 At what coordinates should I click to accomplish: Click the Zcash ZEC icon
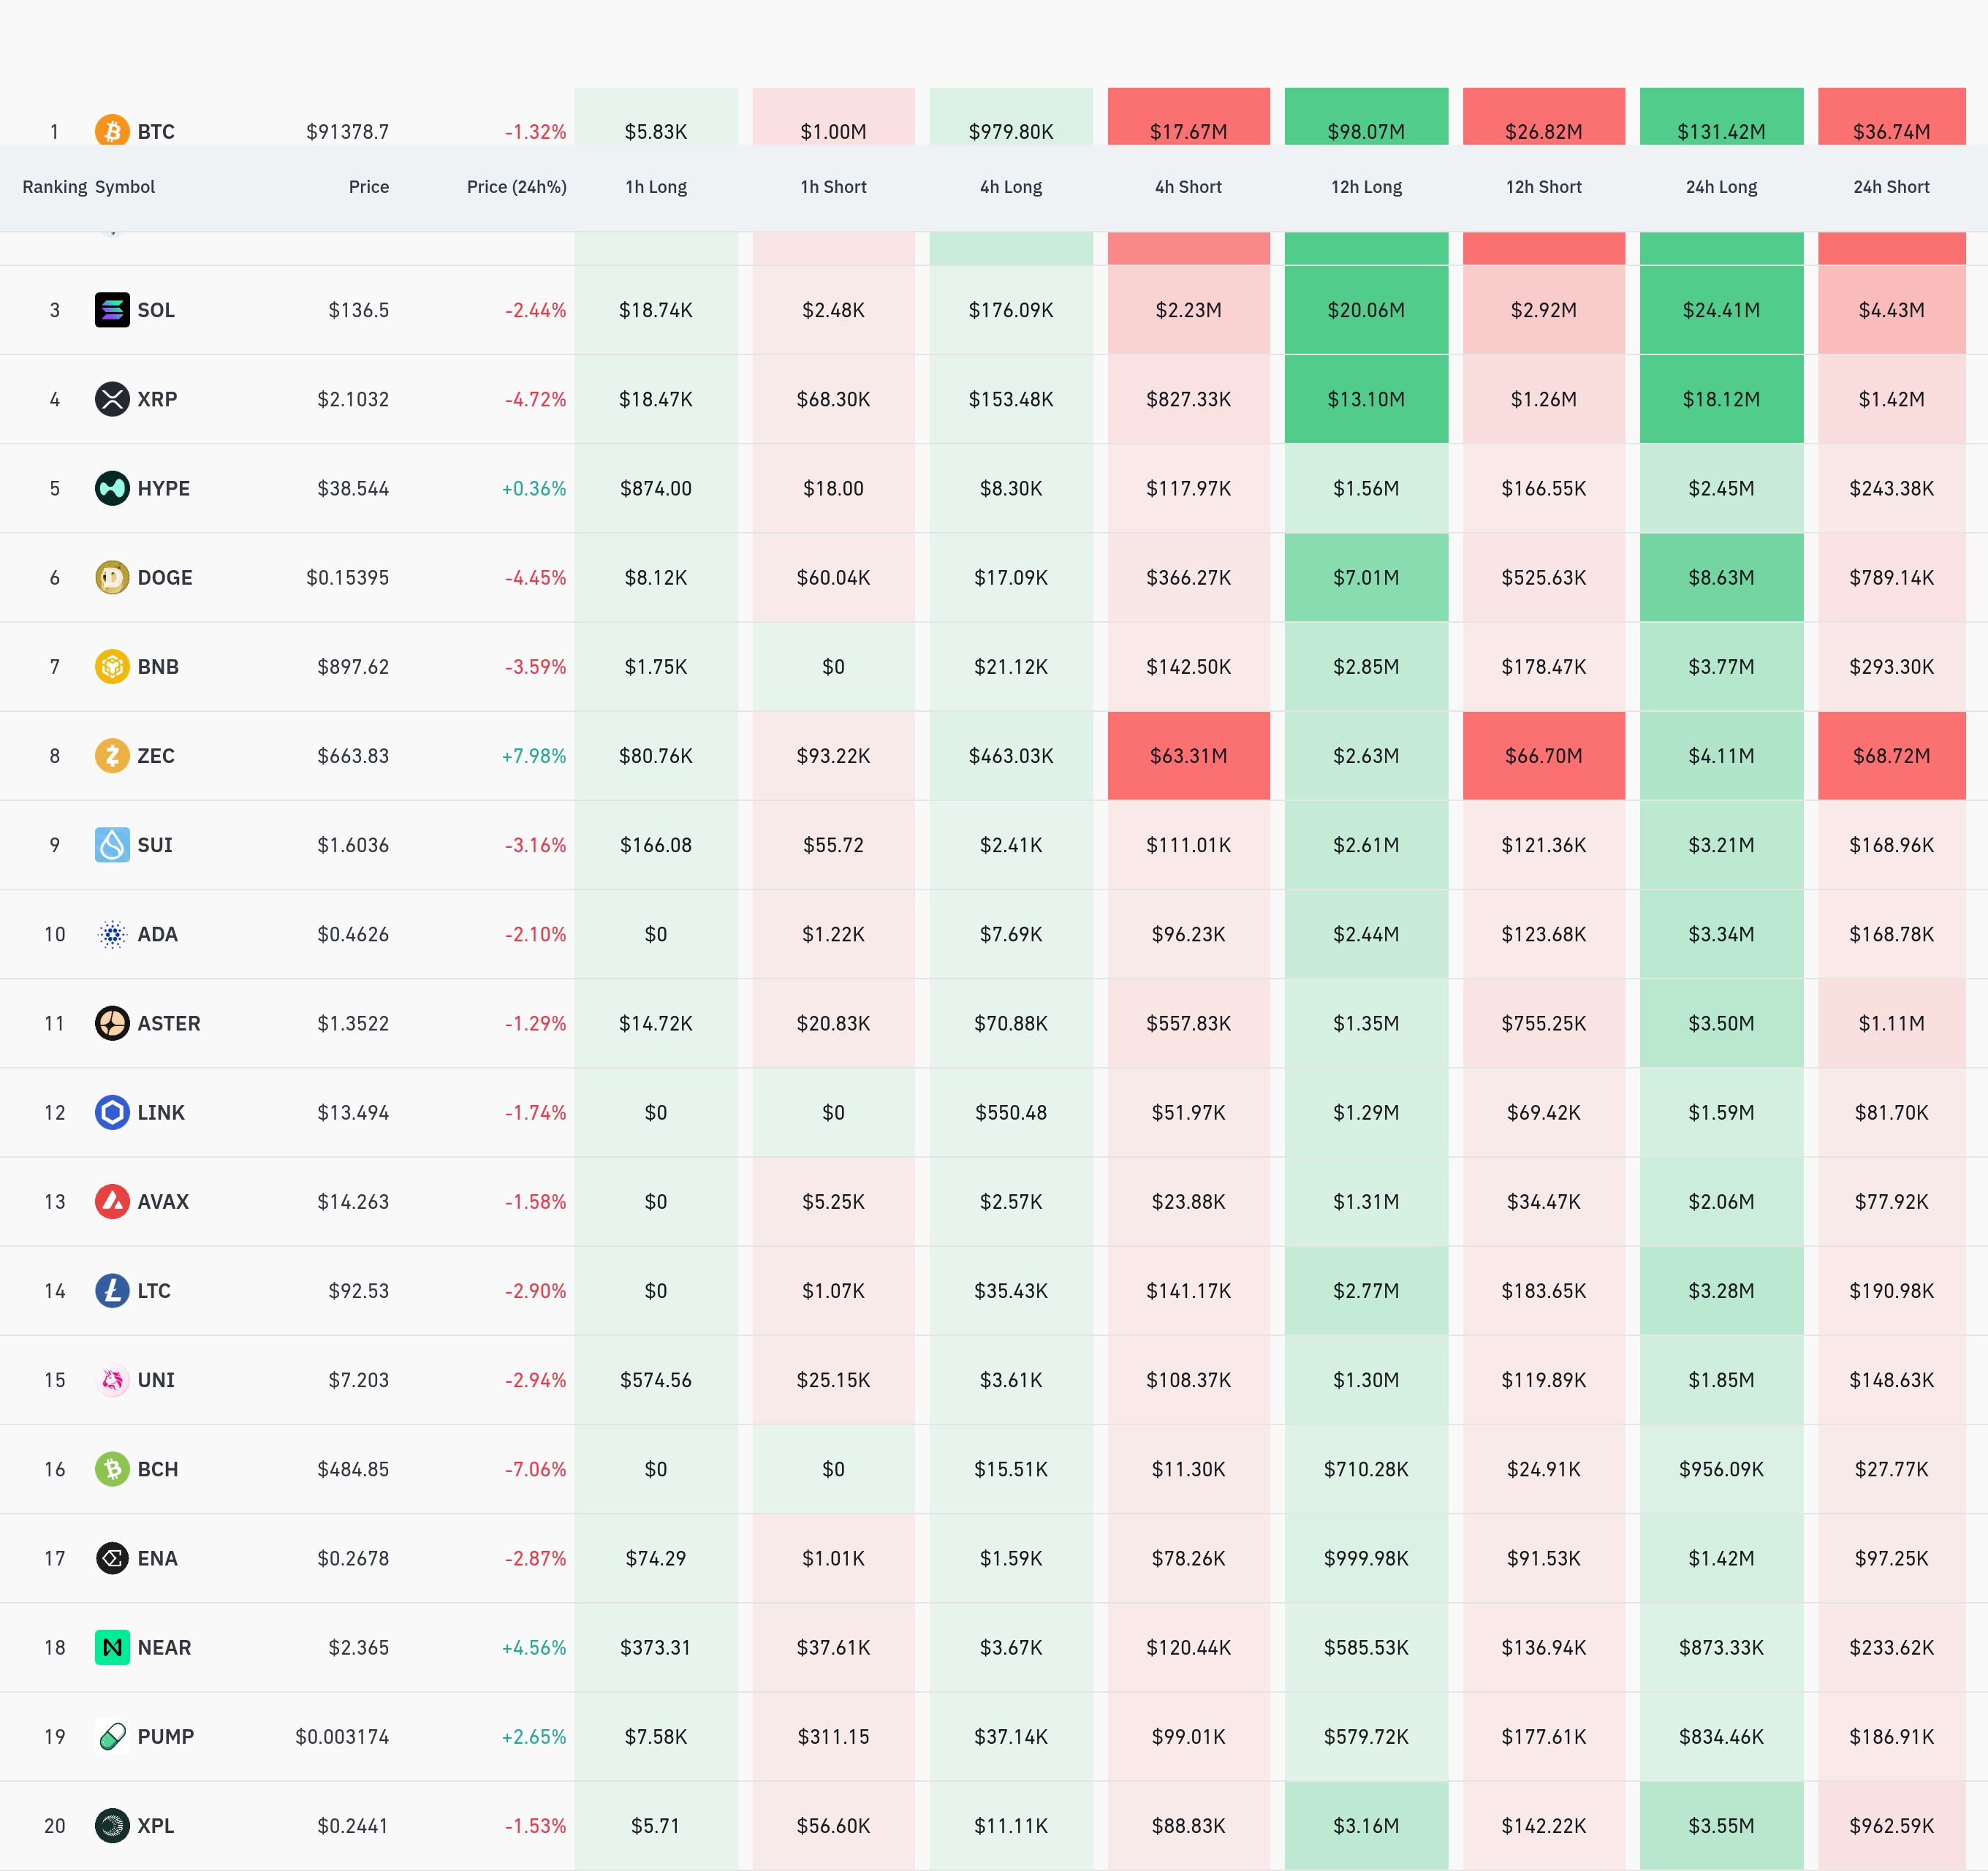(112, 755)
